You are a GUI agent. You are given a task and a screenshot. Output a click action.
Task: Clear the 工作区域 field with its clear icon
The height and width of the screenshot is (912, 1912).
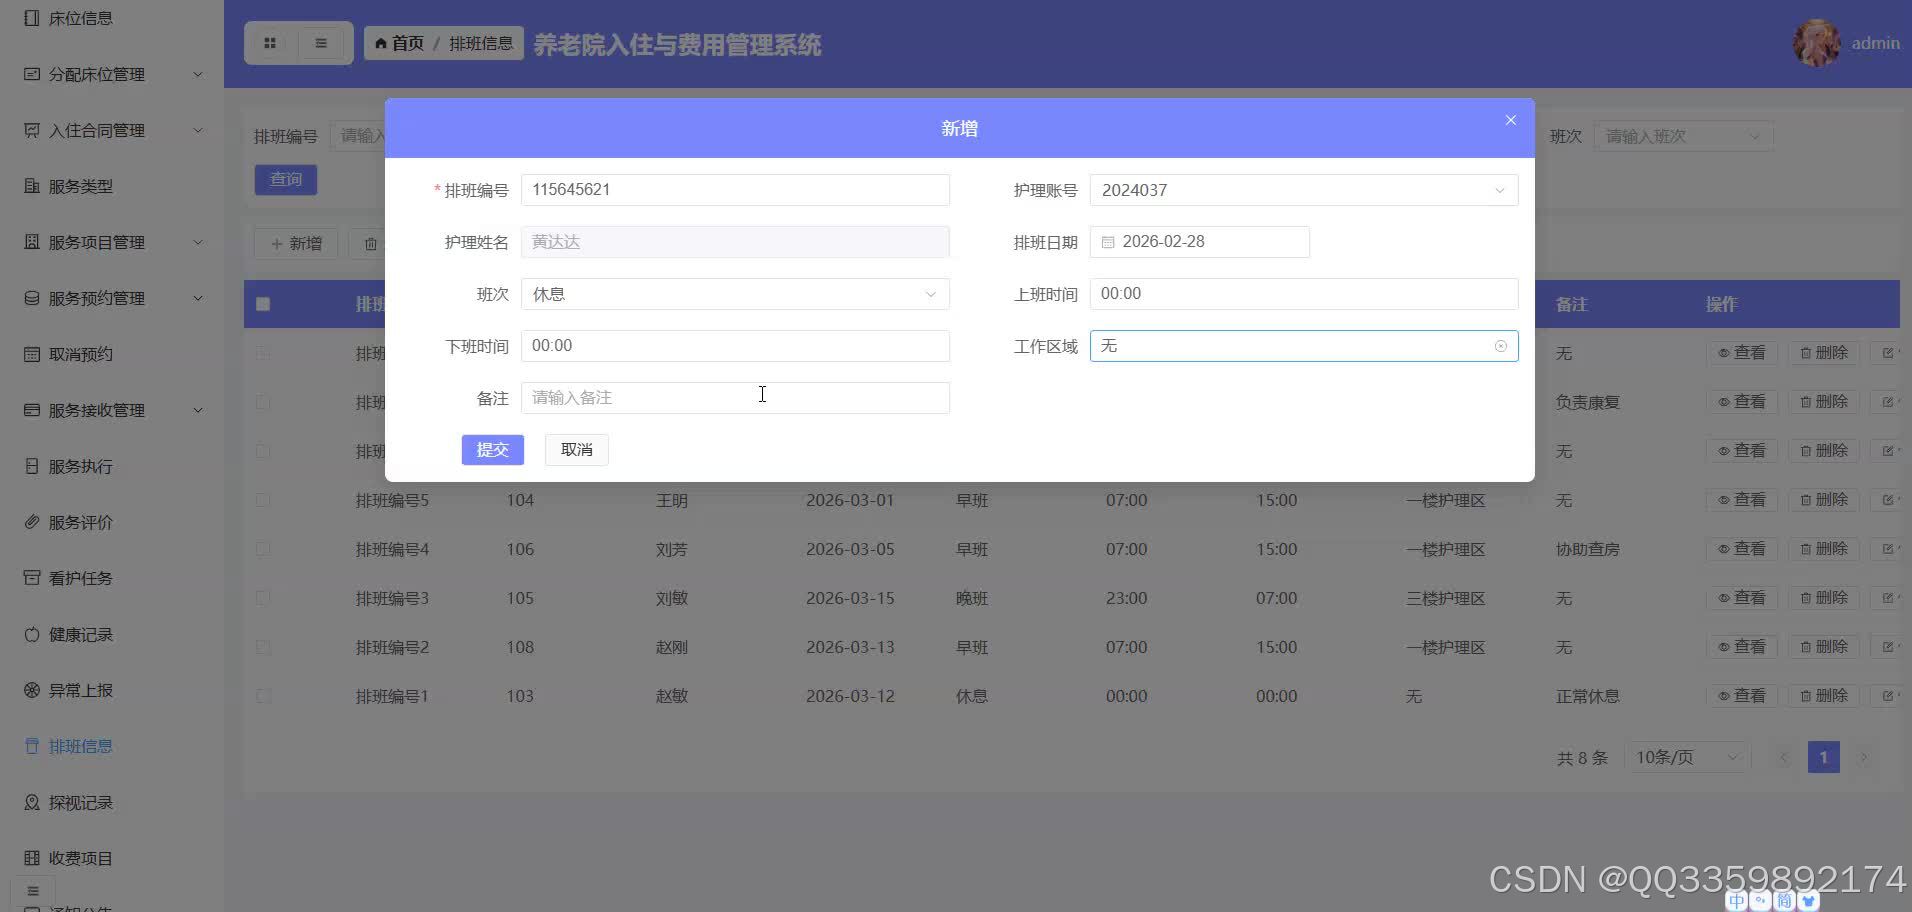(x=1501, y=346)
